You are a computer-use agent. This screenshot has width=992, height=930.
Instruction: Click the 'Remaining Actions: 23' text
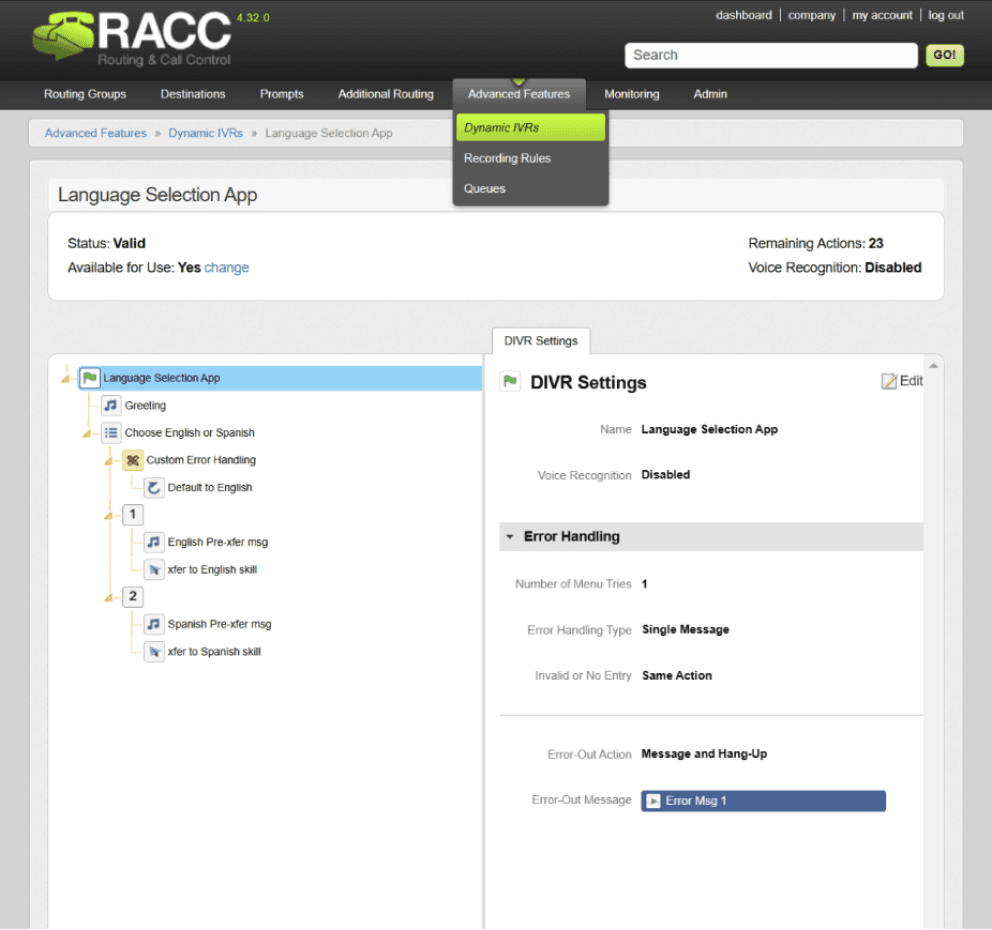click(815, 244)
